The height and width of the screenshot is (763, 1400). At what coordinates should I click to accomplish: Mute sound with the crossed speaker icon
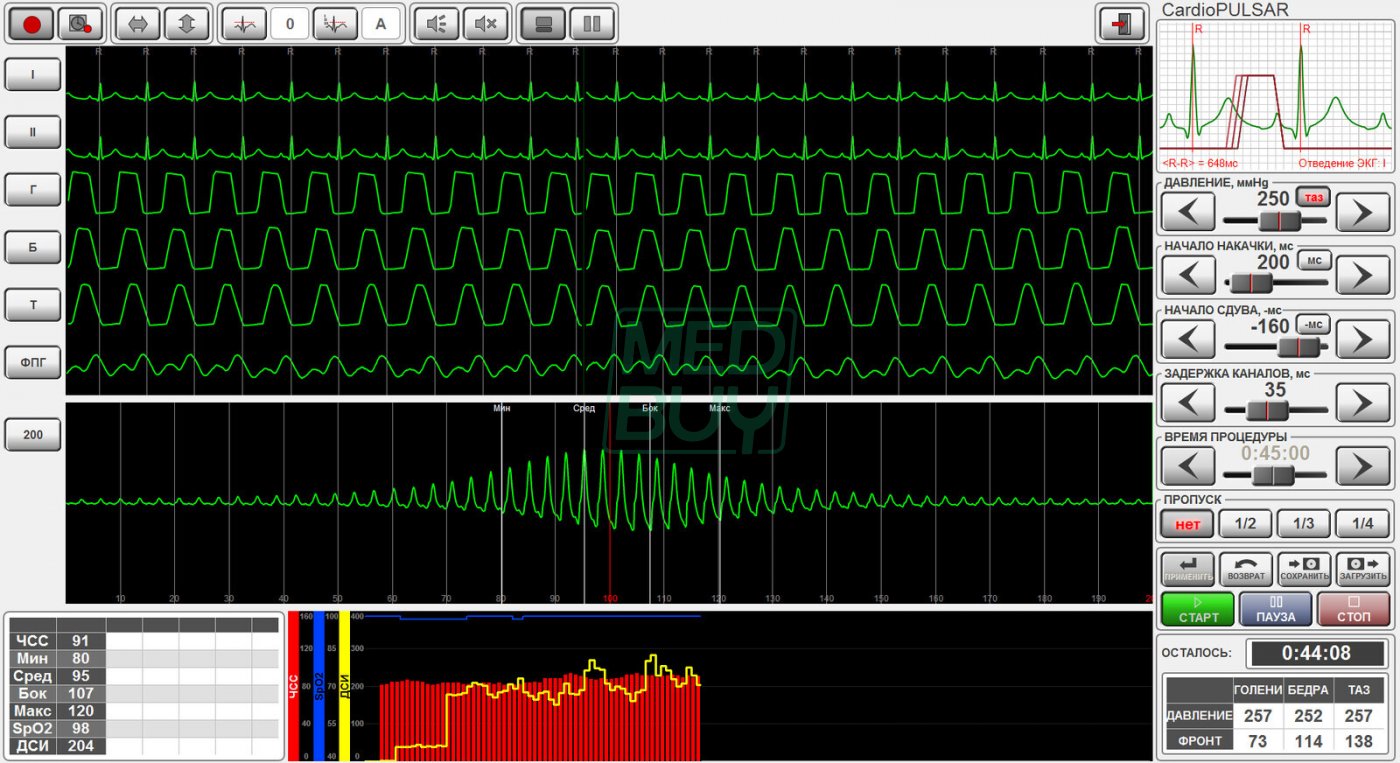pos(486,23)
